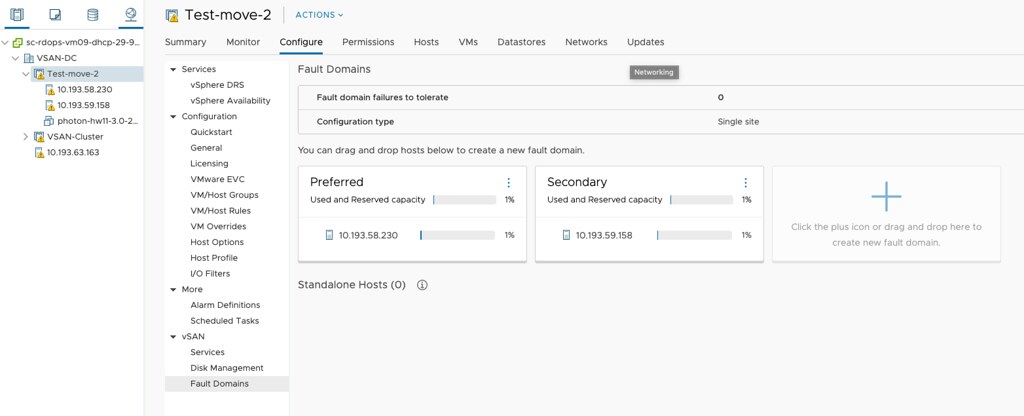The image size is (1024, 416).
Task: Open the Storage inventory icon
Action: [x=92, y=15]
